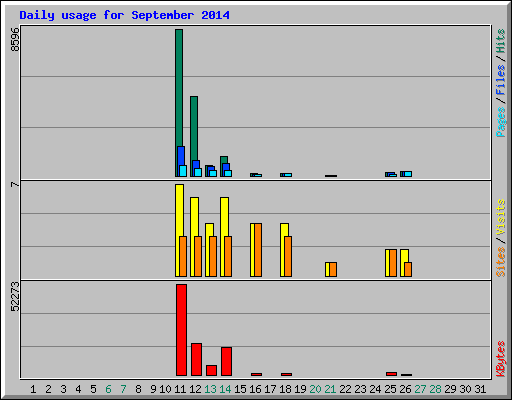Click day label 13 on the x-axis

[x=210, y=389]
